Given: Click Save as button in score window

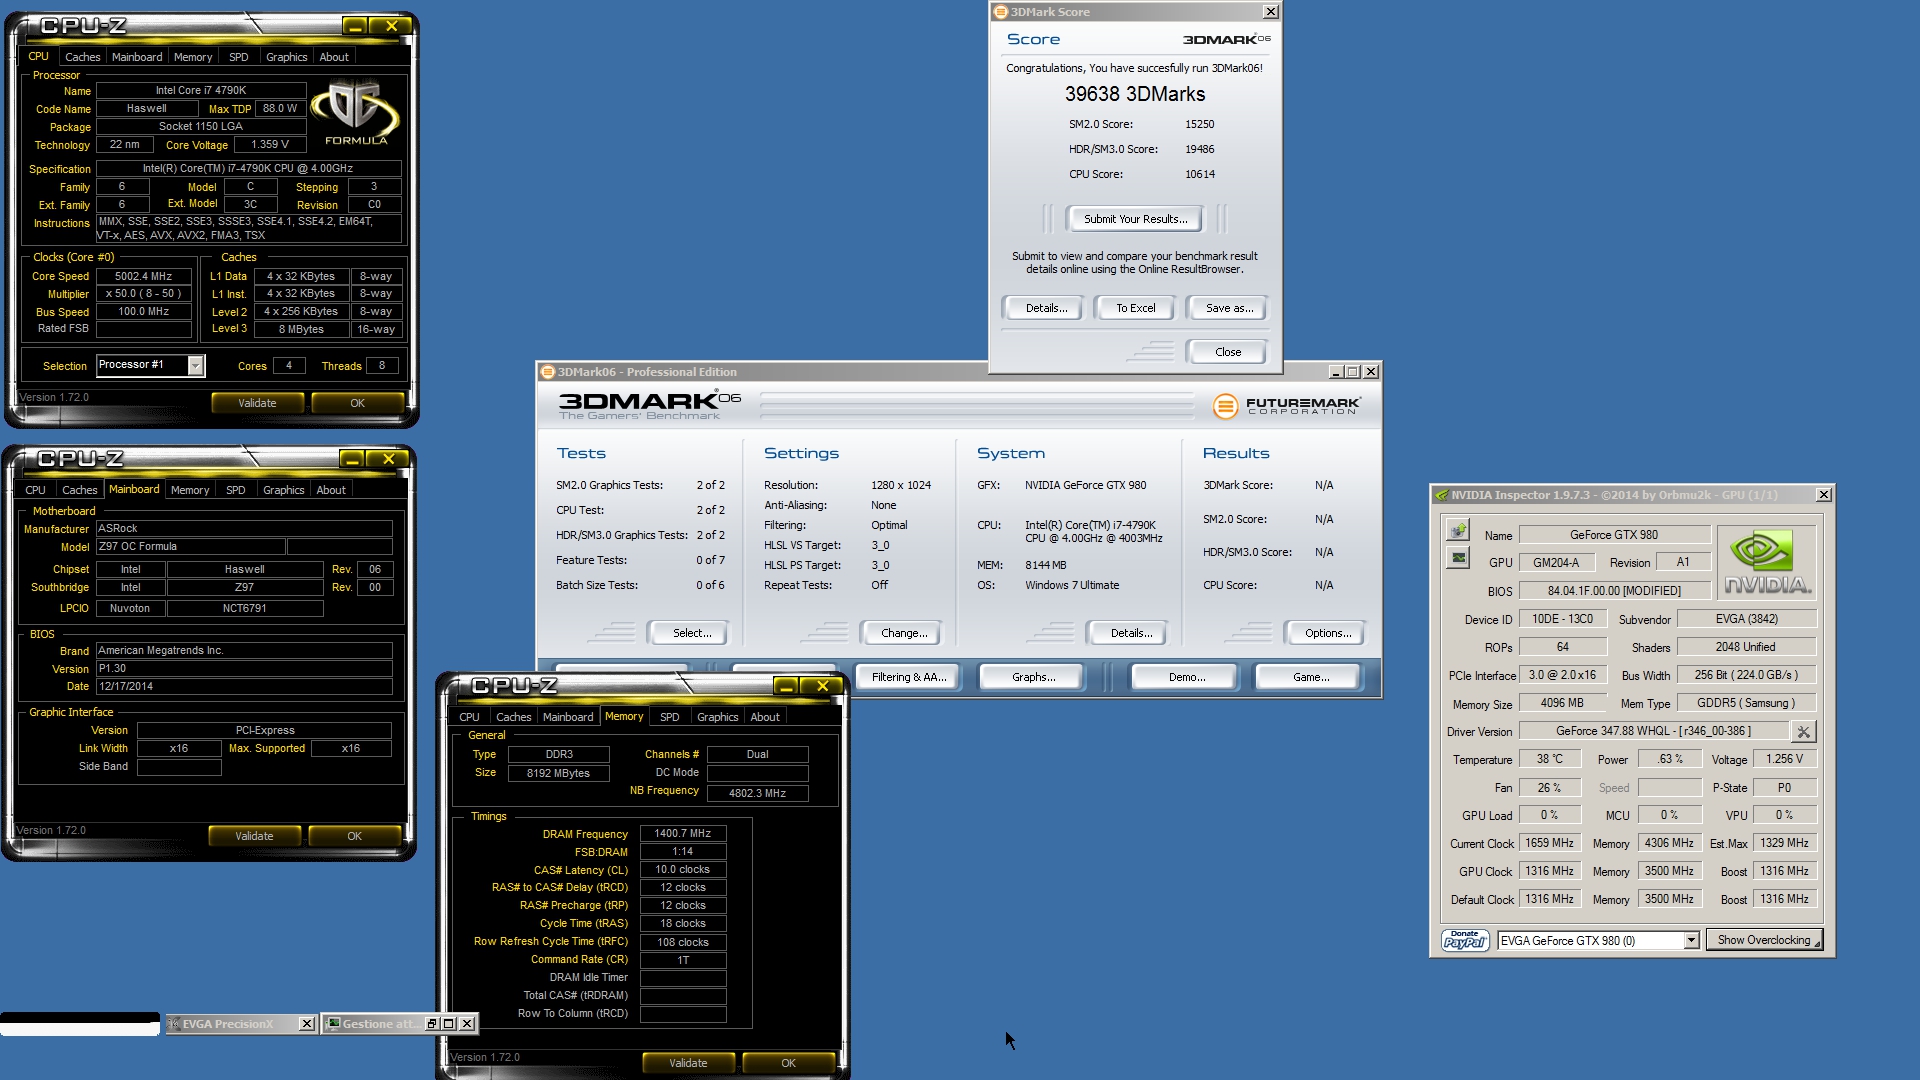Looking at the screenshot, I should pyautogui.click(x=1228, y=308).
